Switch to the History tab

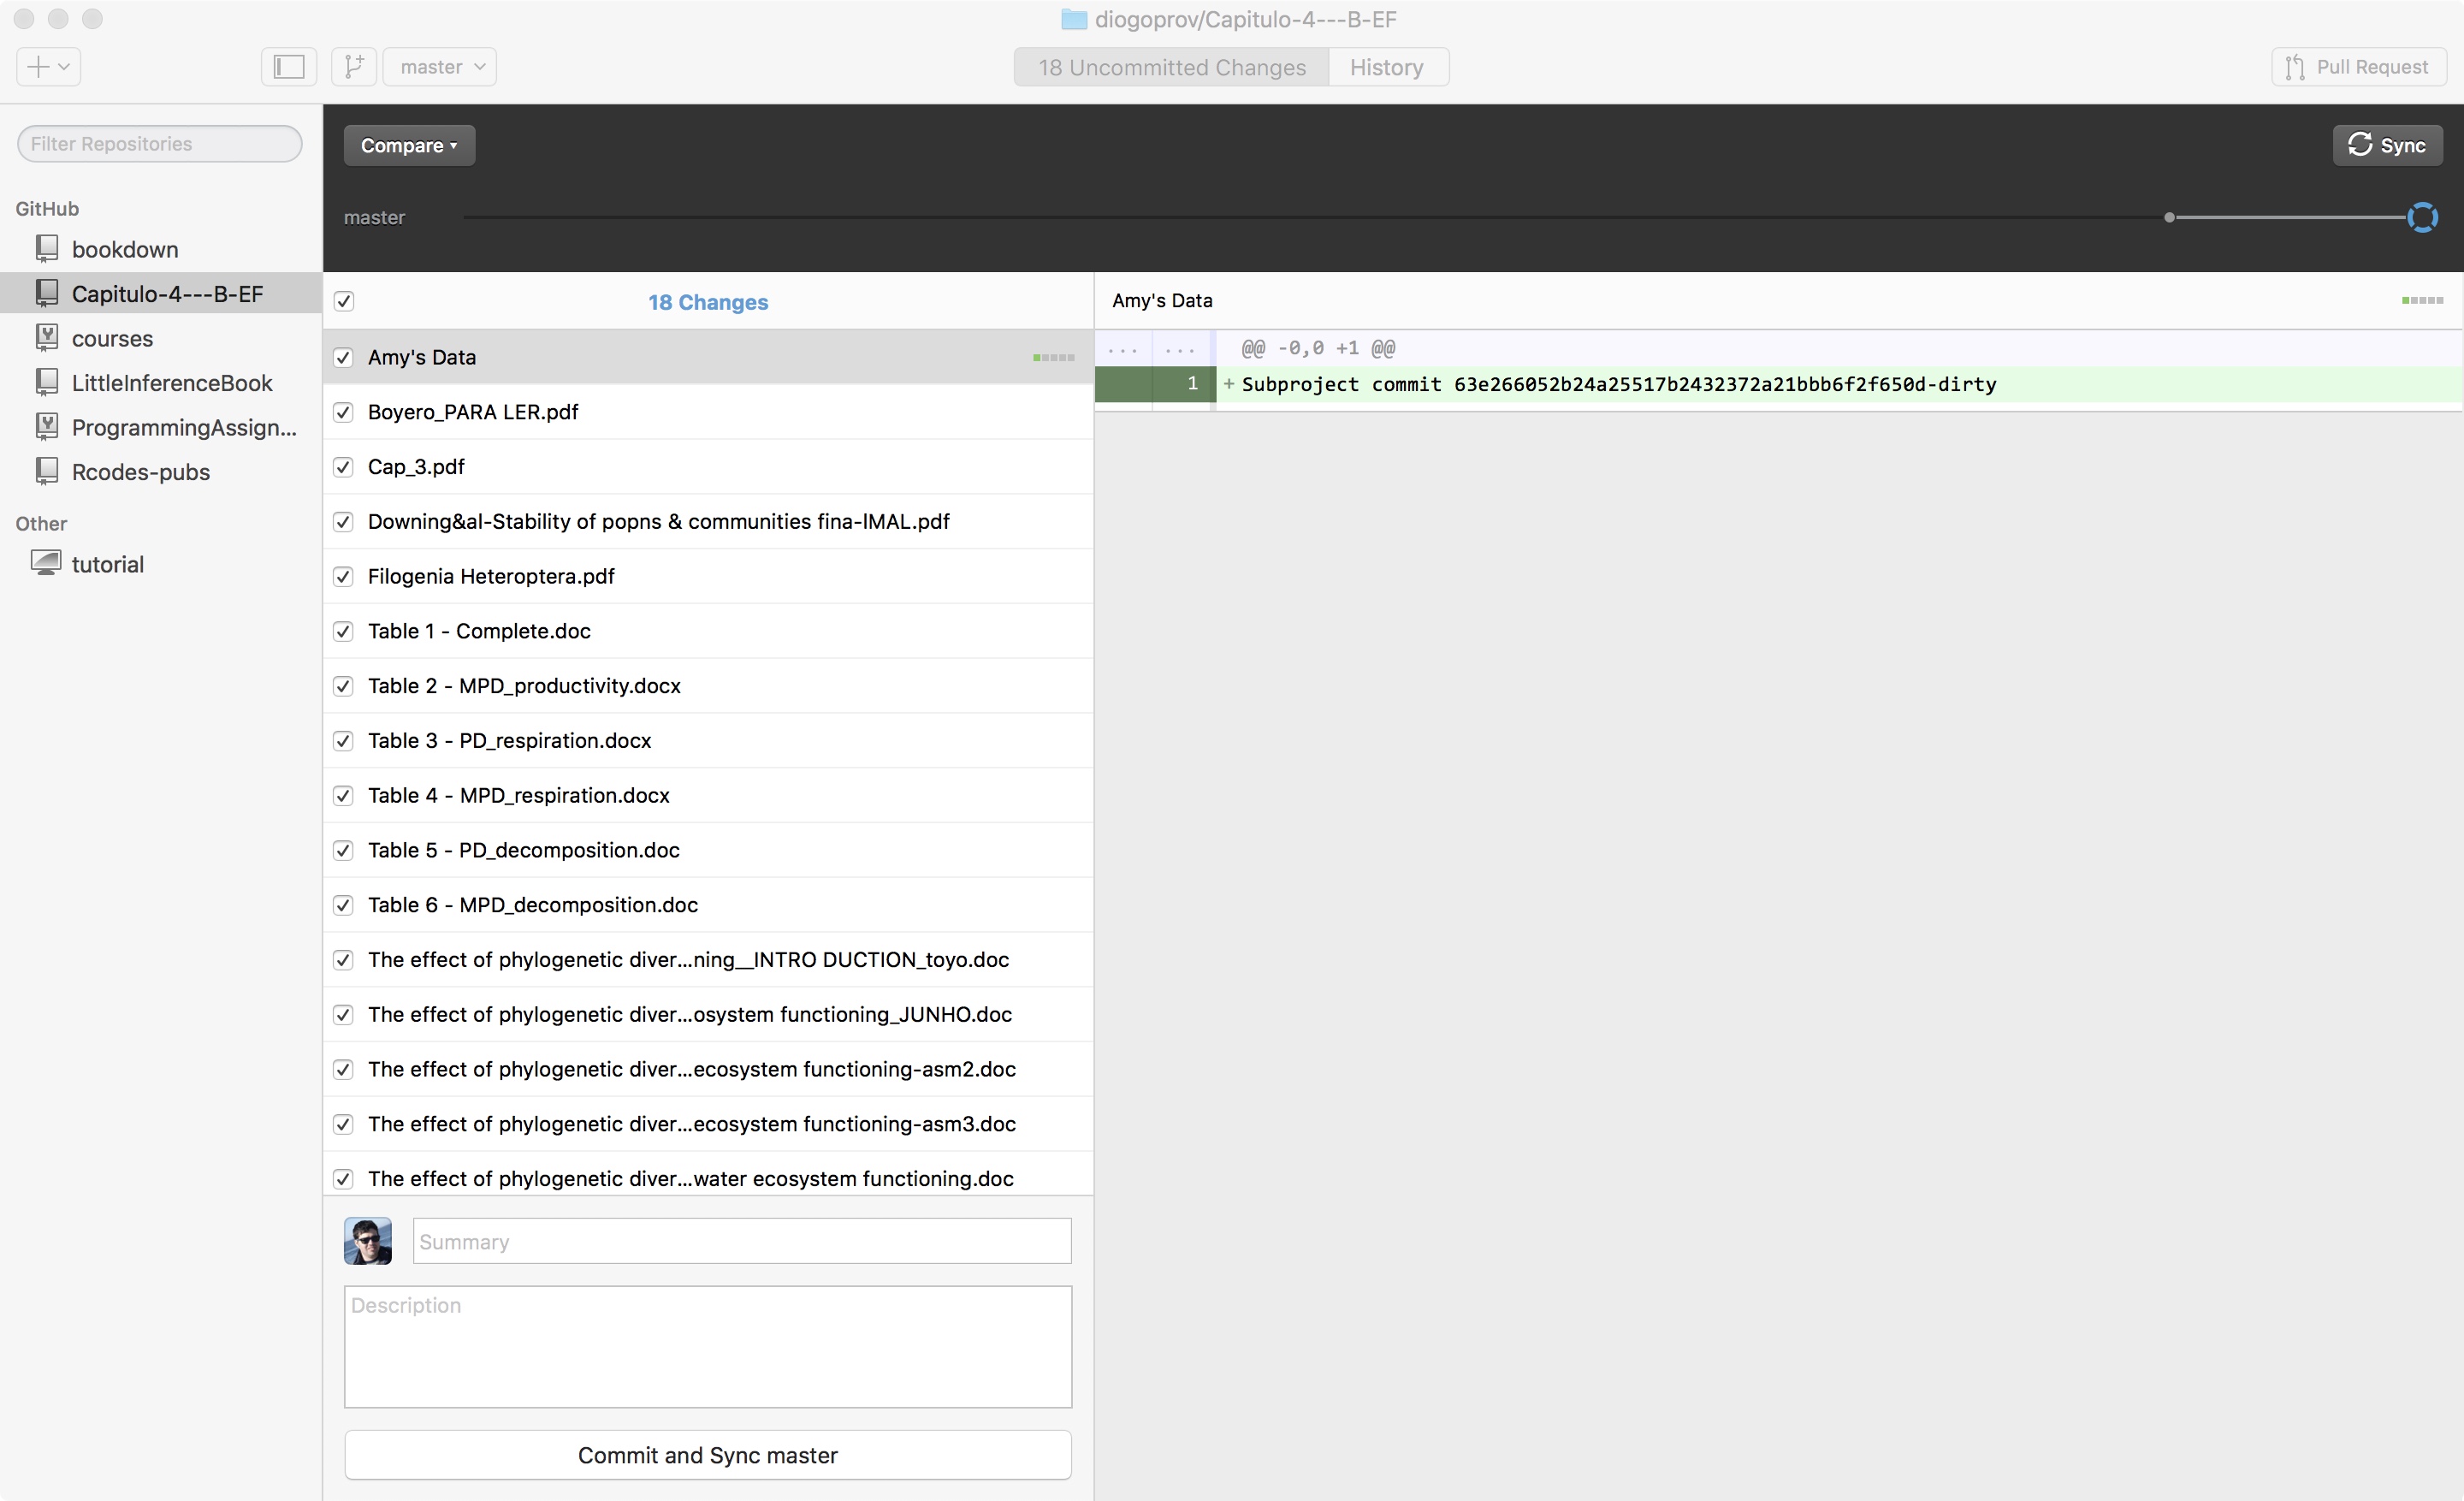(1388, 67)
